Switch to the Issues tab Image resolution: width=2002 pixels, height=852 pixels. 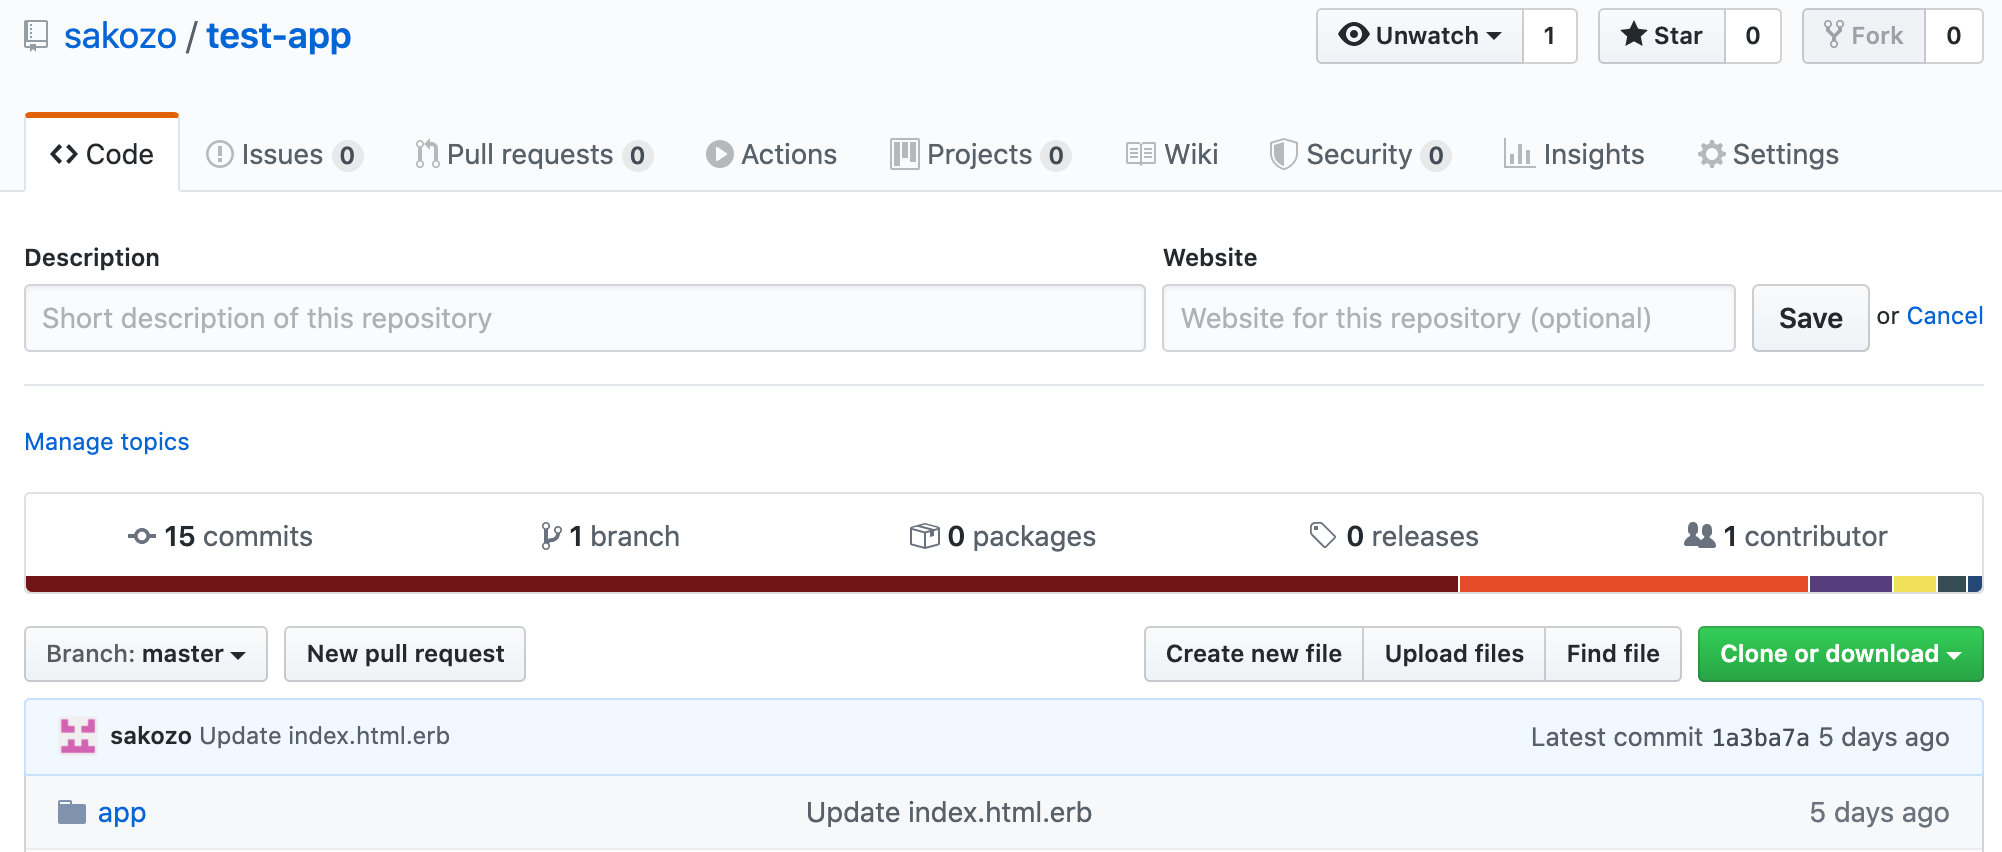[282, 154]
